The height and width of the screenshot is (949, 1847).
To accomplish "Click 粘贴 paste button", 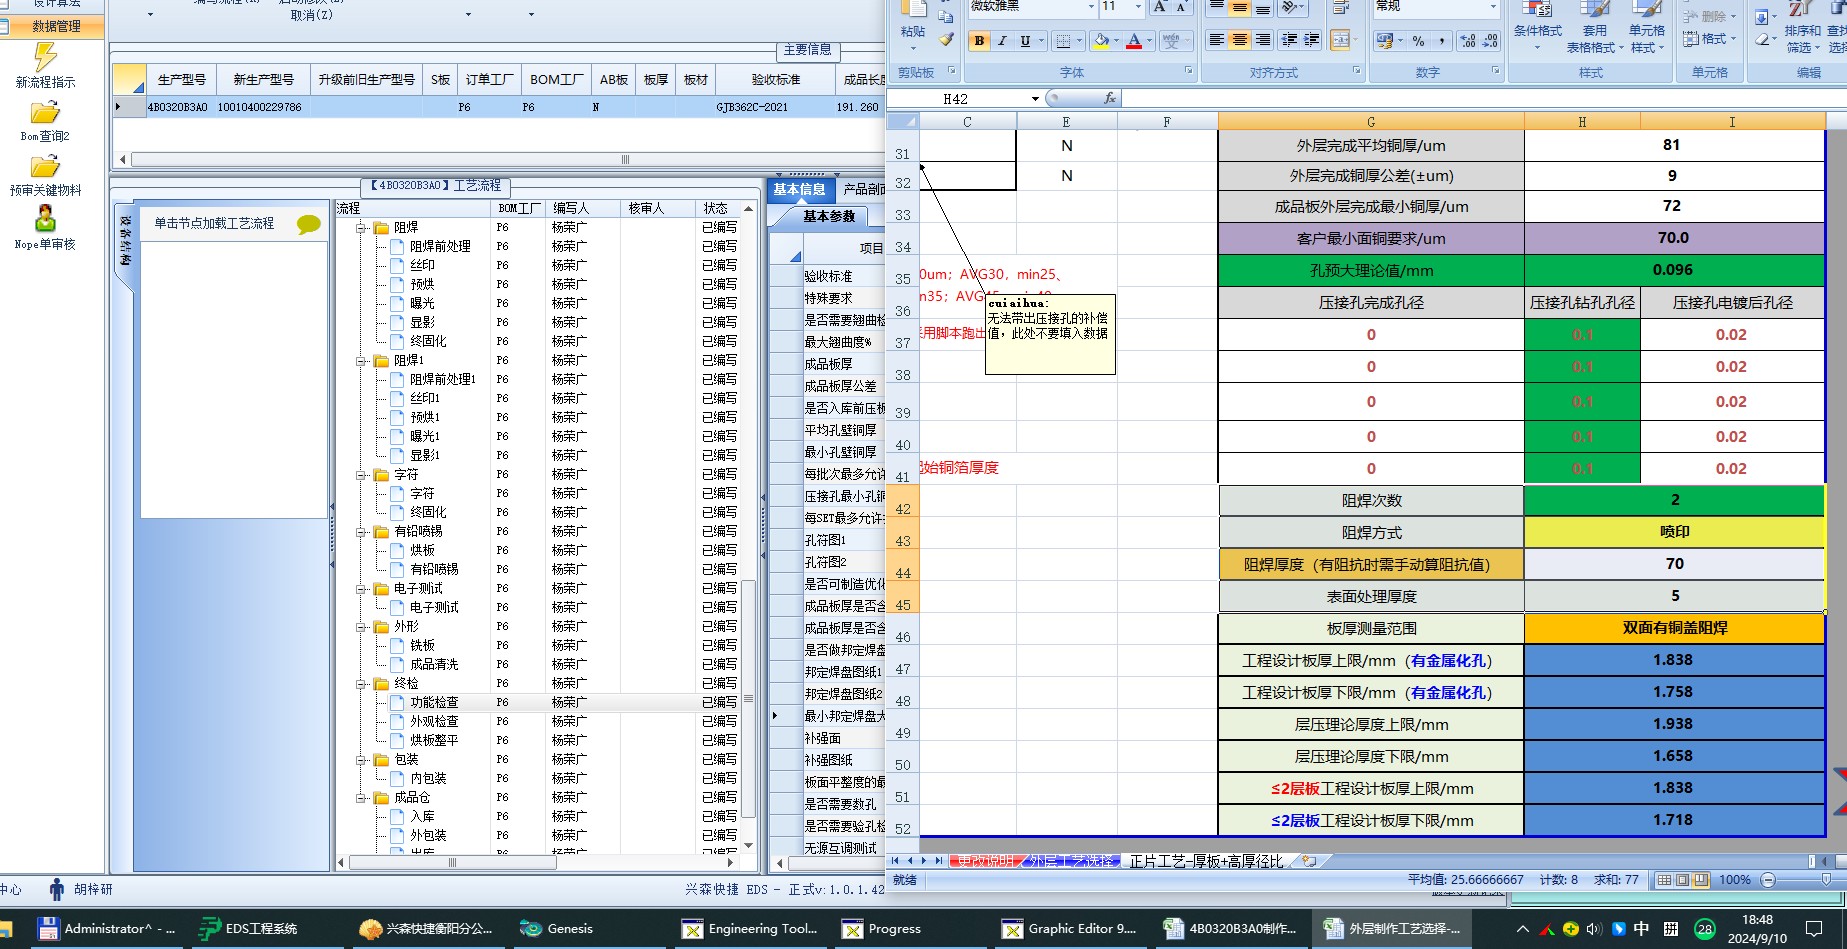I will (913, 24).
